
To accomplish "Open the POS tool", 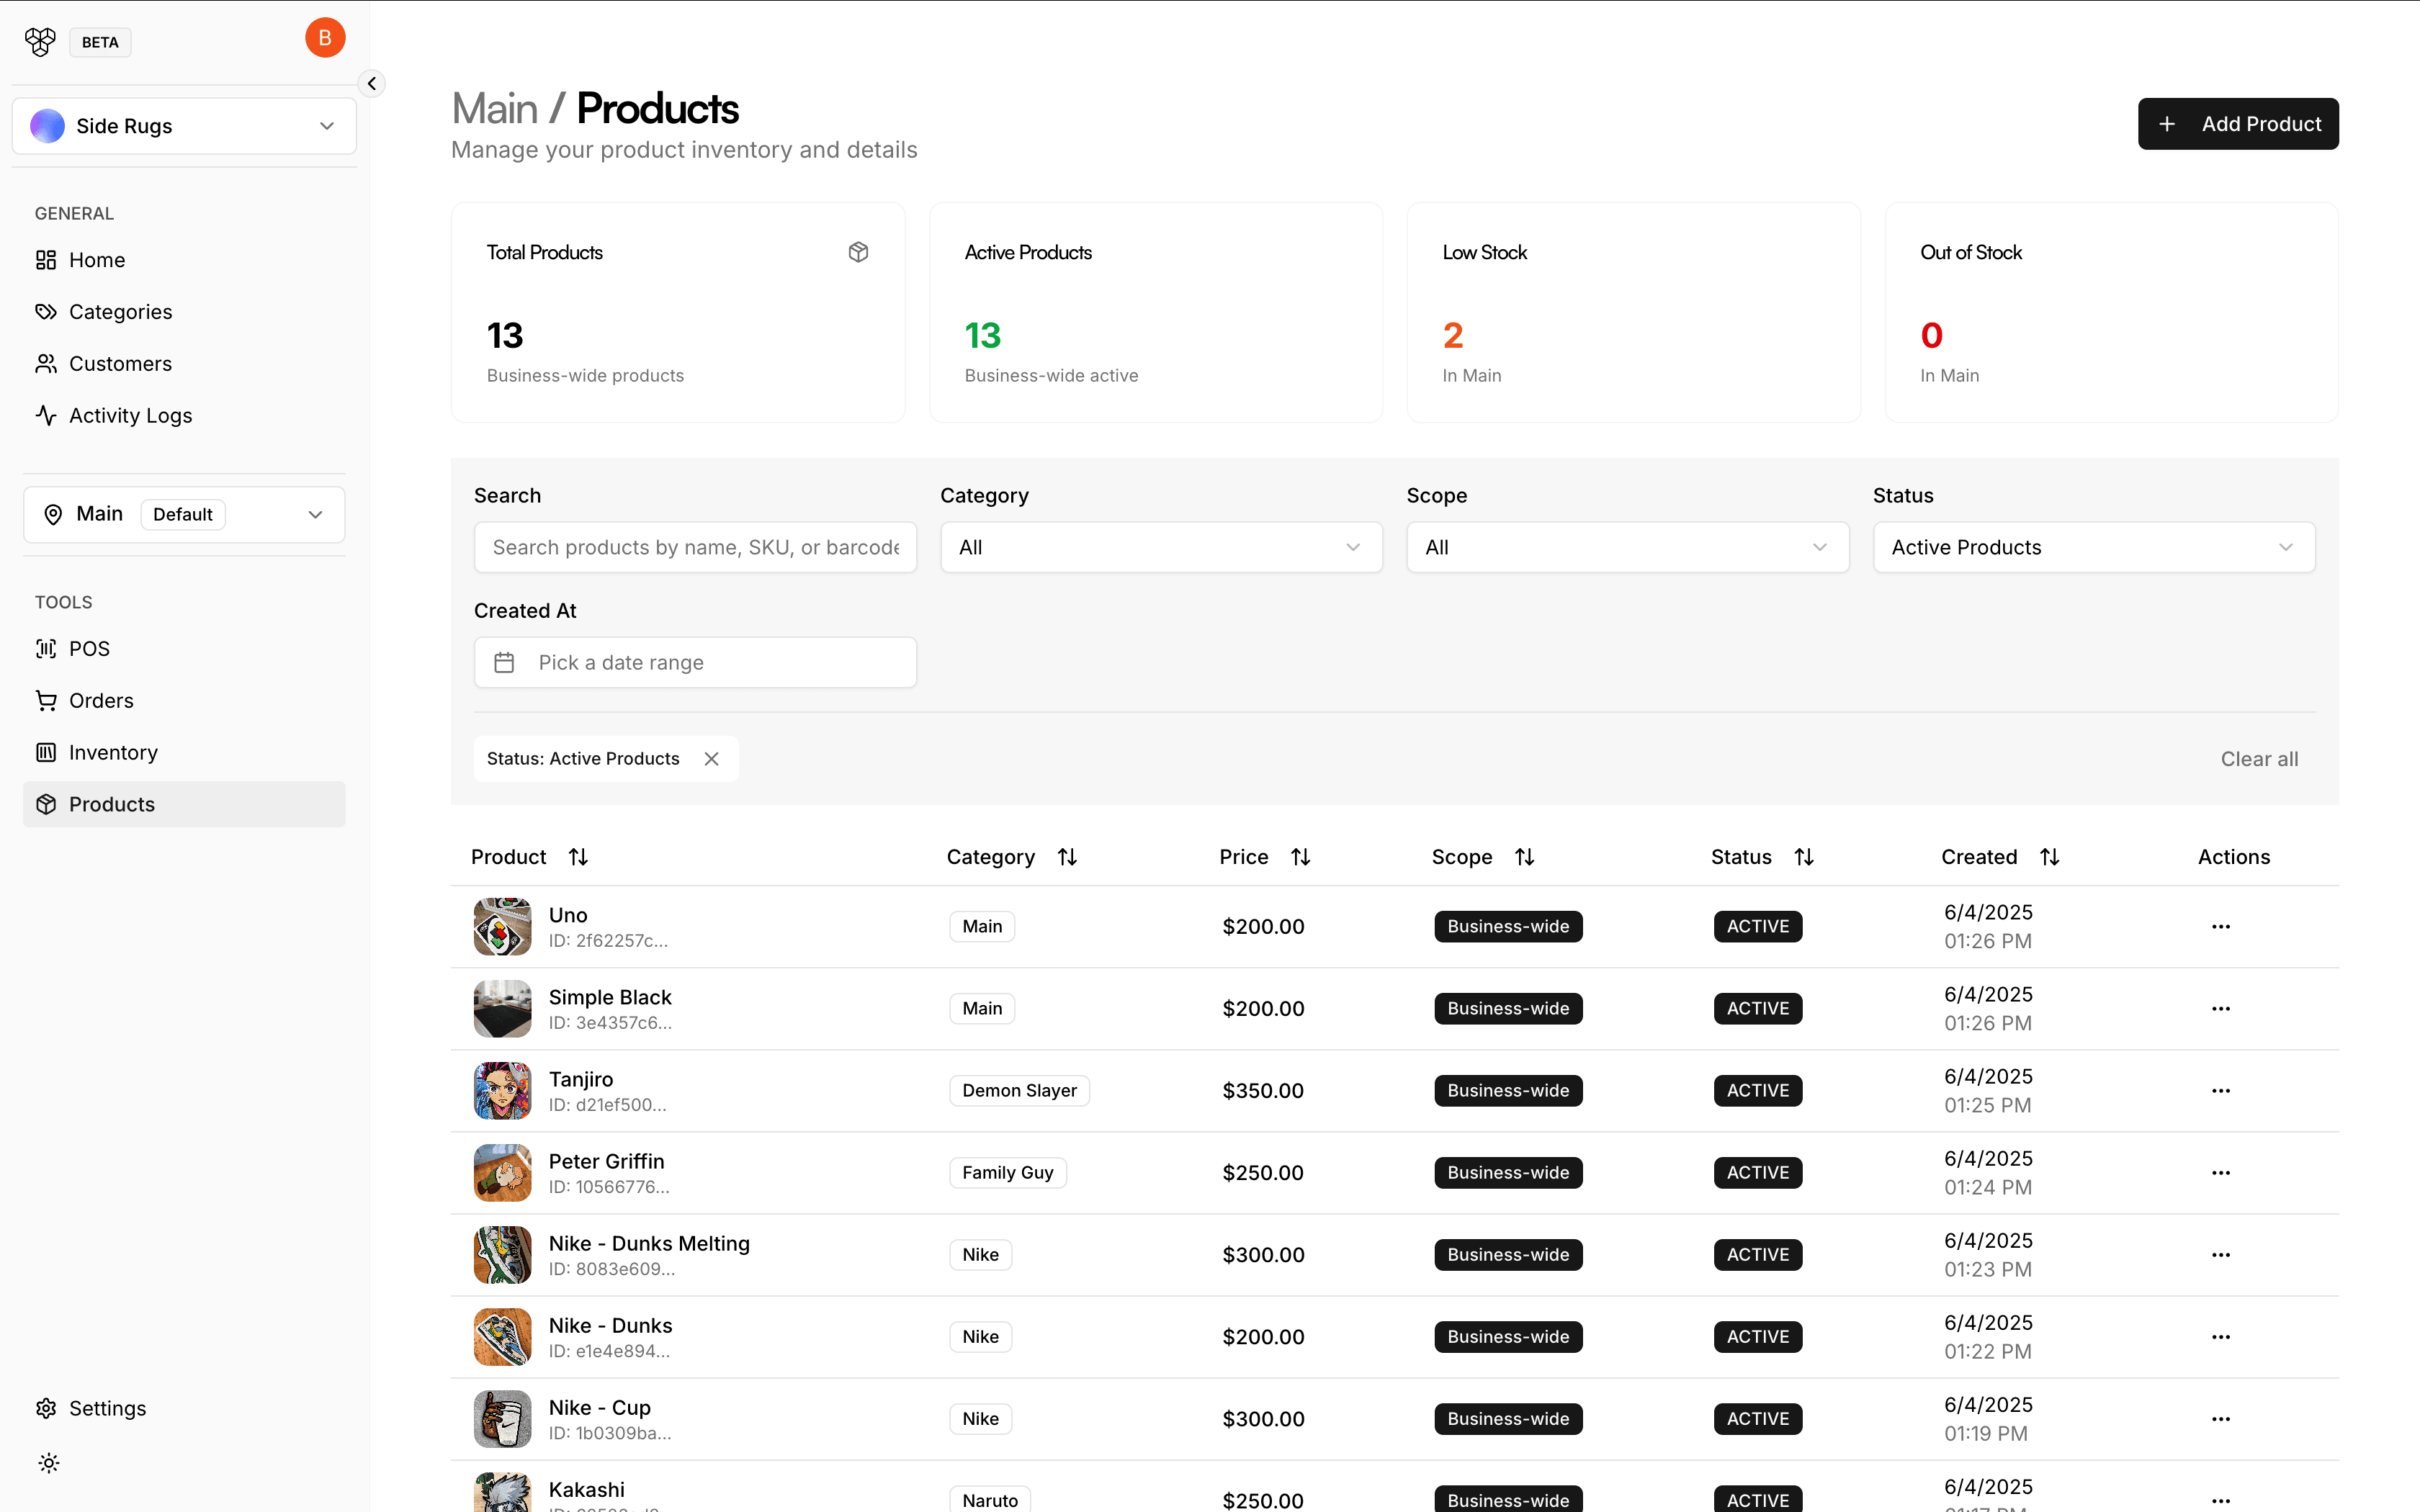I will click(x=184, y=649).
